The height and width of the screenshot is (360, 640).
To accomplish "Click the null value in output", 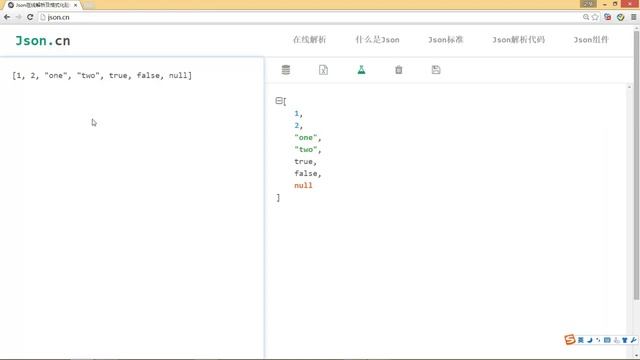I will (303, 185).
